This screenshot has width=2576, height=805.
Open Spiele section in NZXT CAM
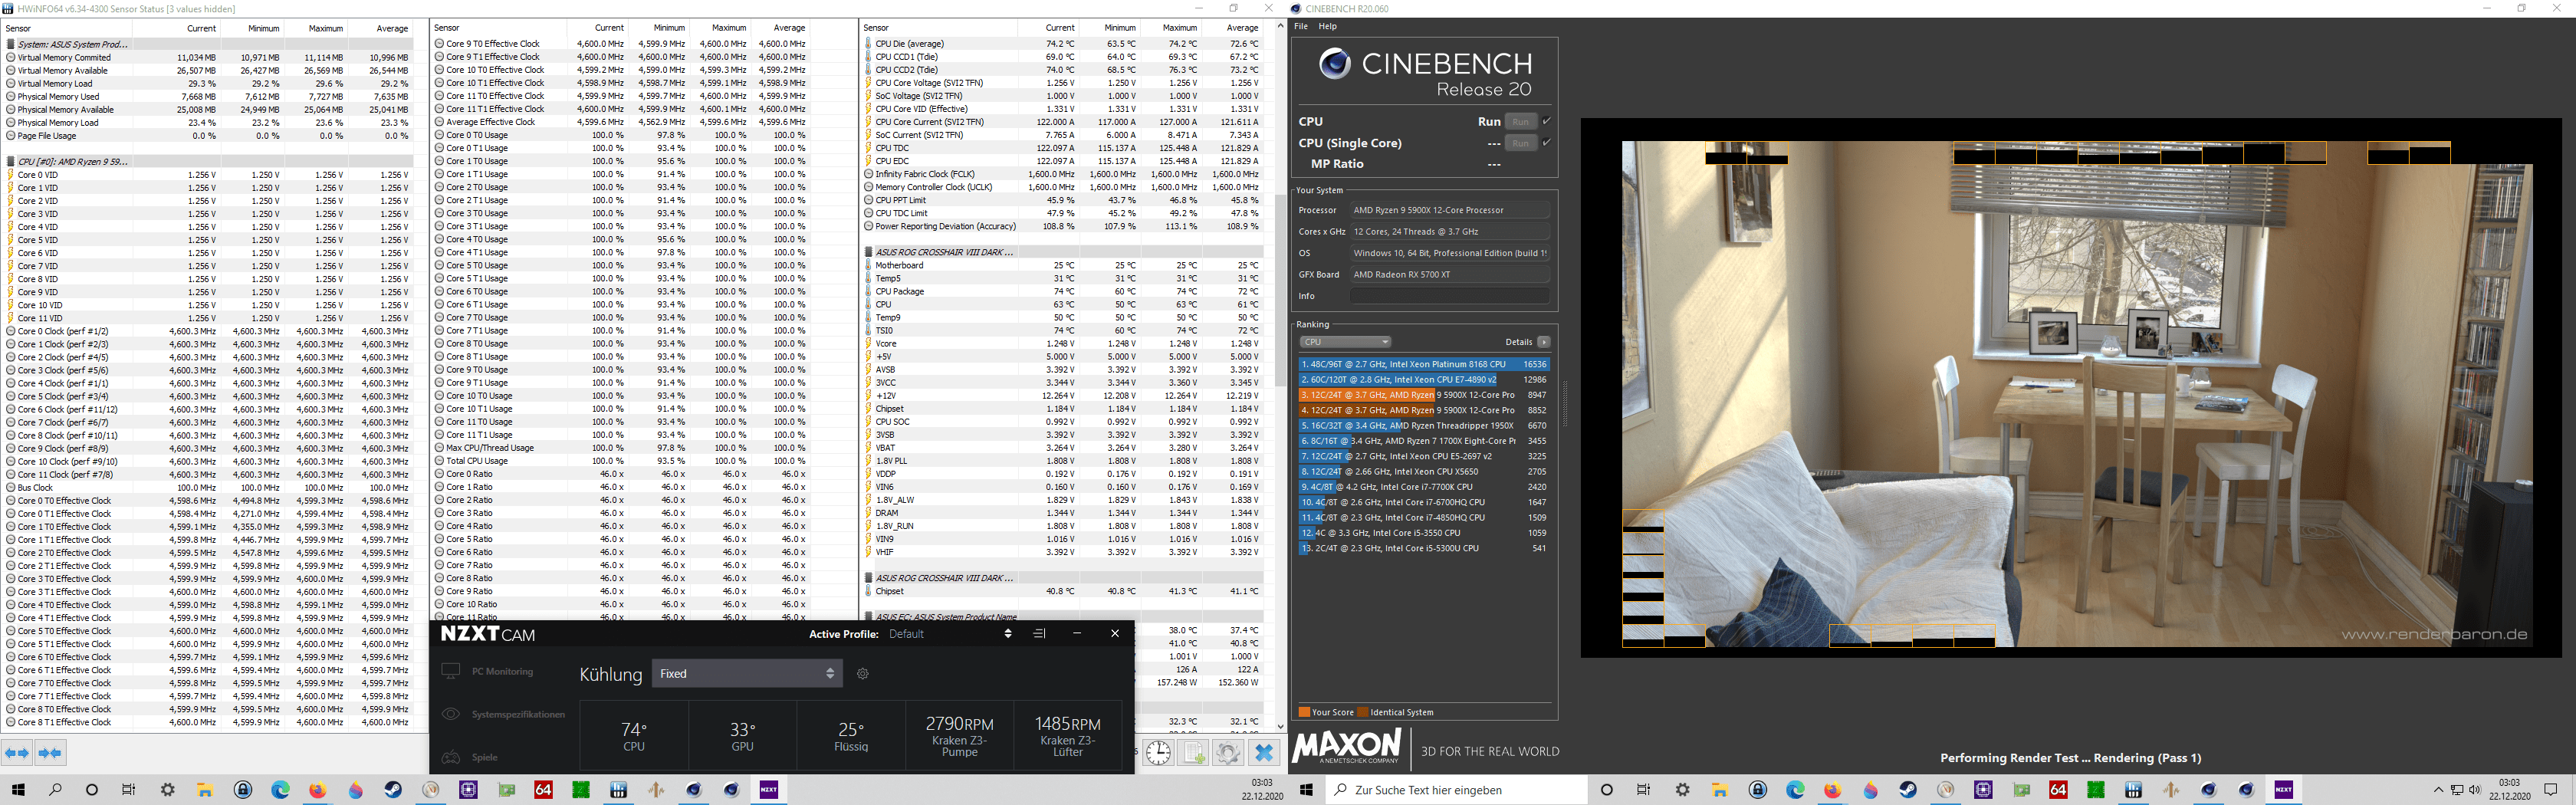[470, 757]
